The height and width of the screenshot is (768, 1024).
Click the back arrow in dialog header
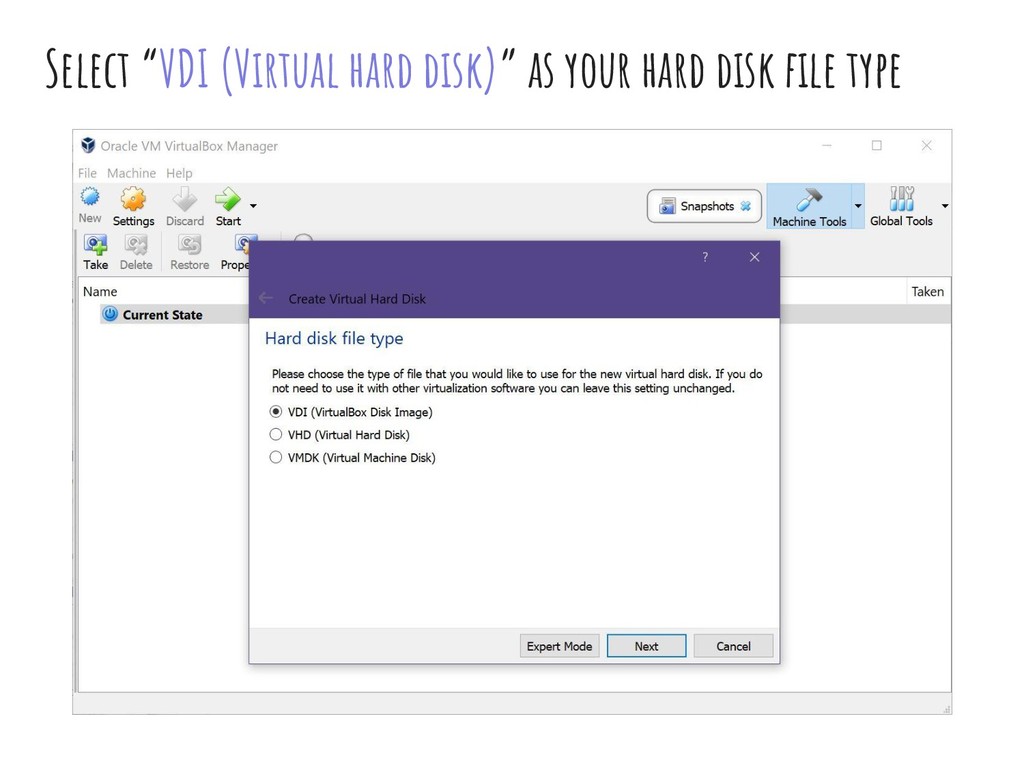tap(266, 298)
